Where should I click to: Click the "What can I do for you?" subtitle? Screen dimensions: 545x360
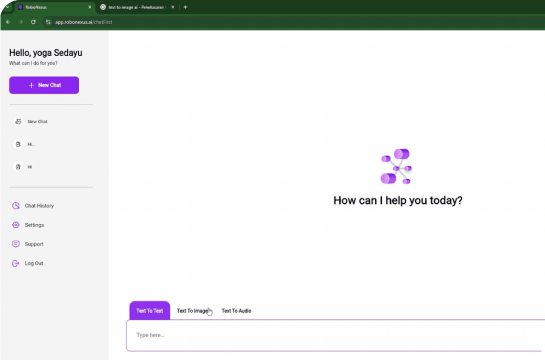coord(33,63)
